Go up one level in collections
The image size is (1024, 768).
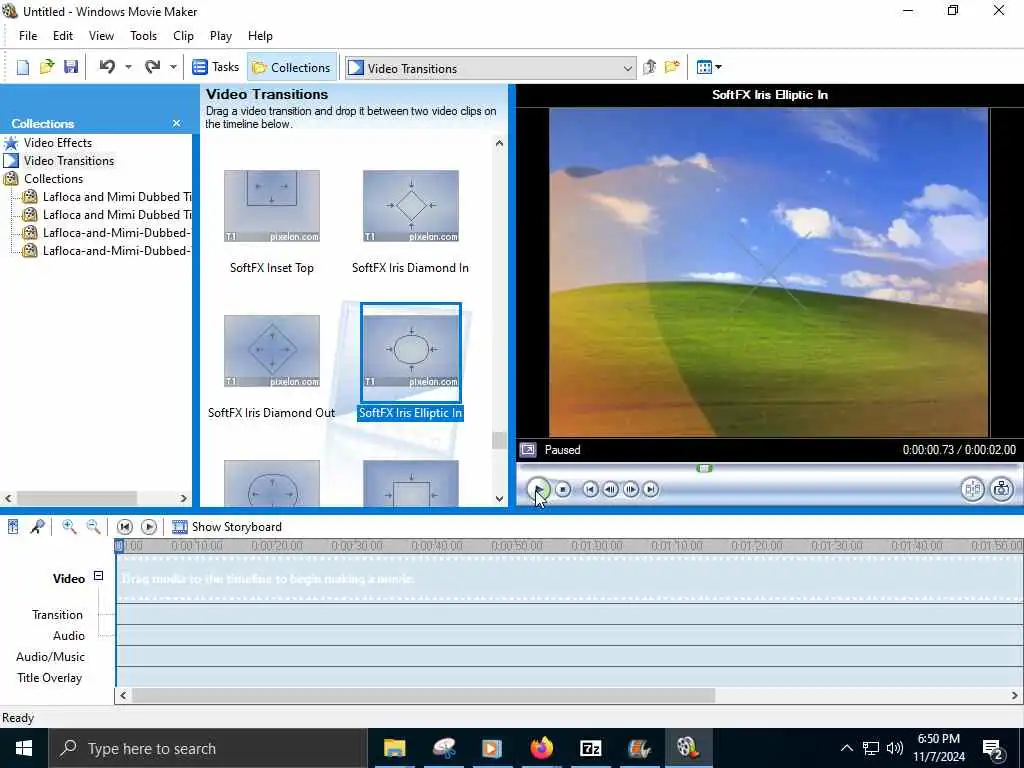pos(649,67)
